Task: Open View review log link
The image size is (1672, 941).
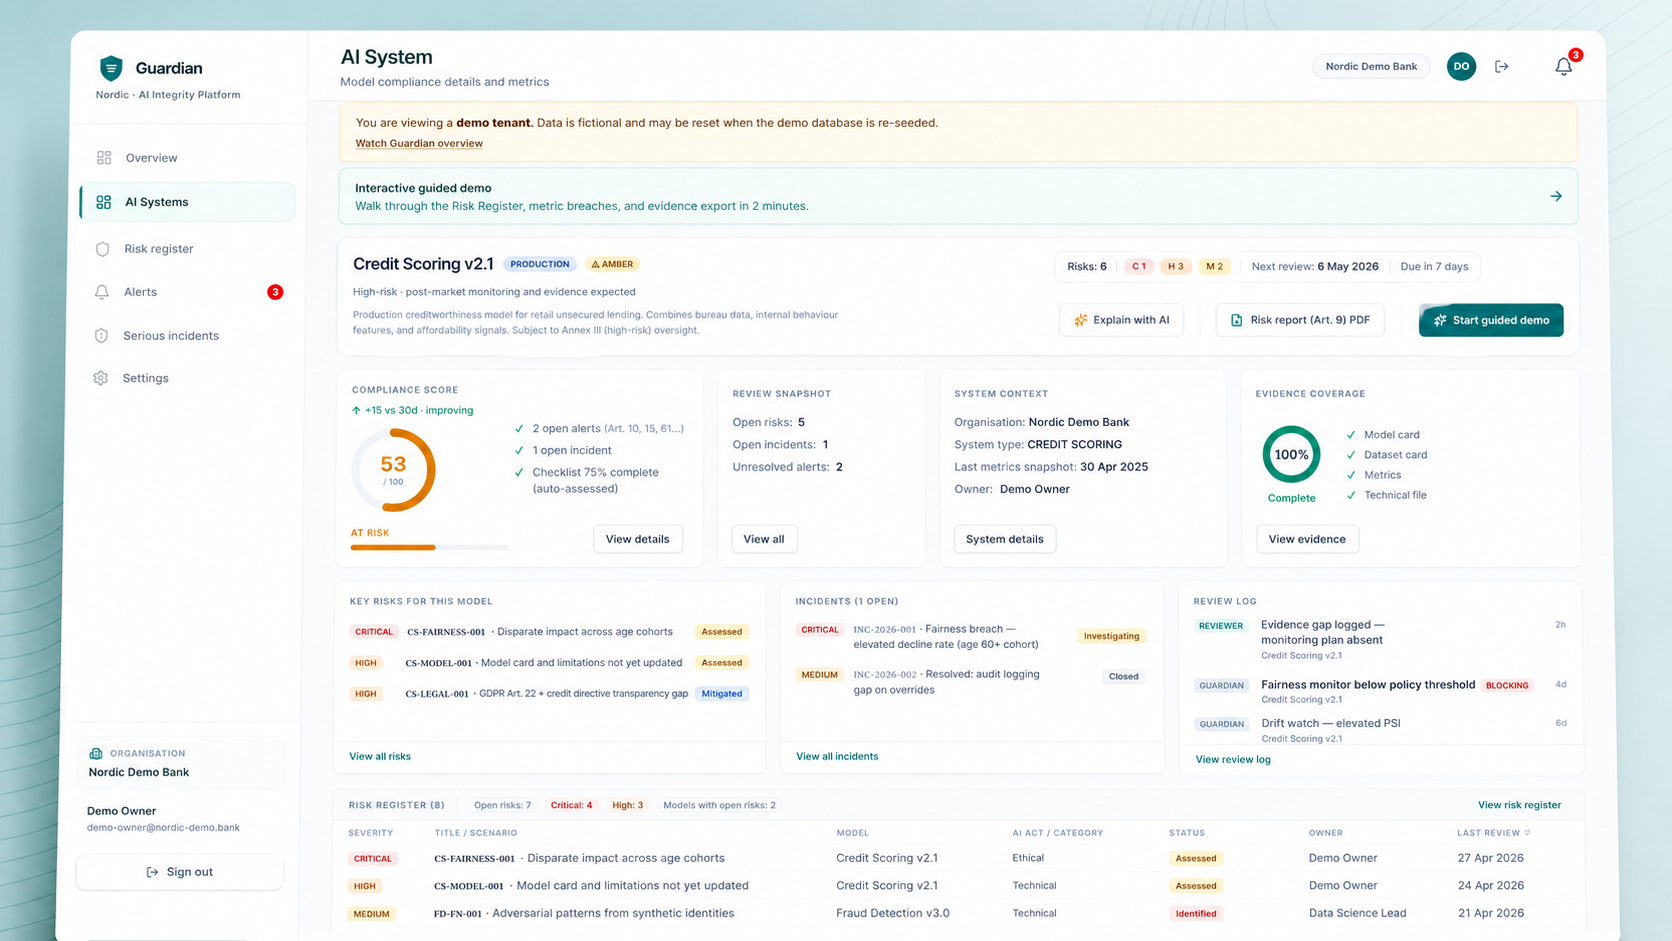Action: pos(1233,759)
